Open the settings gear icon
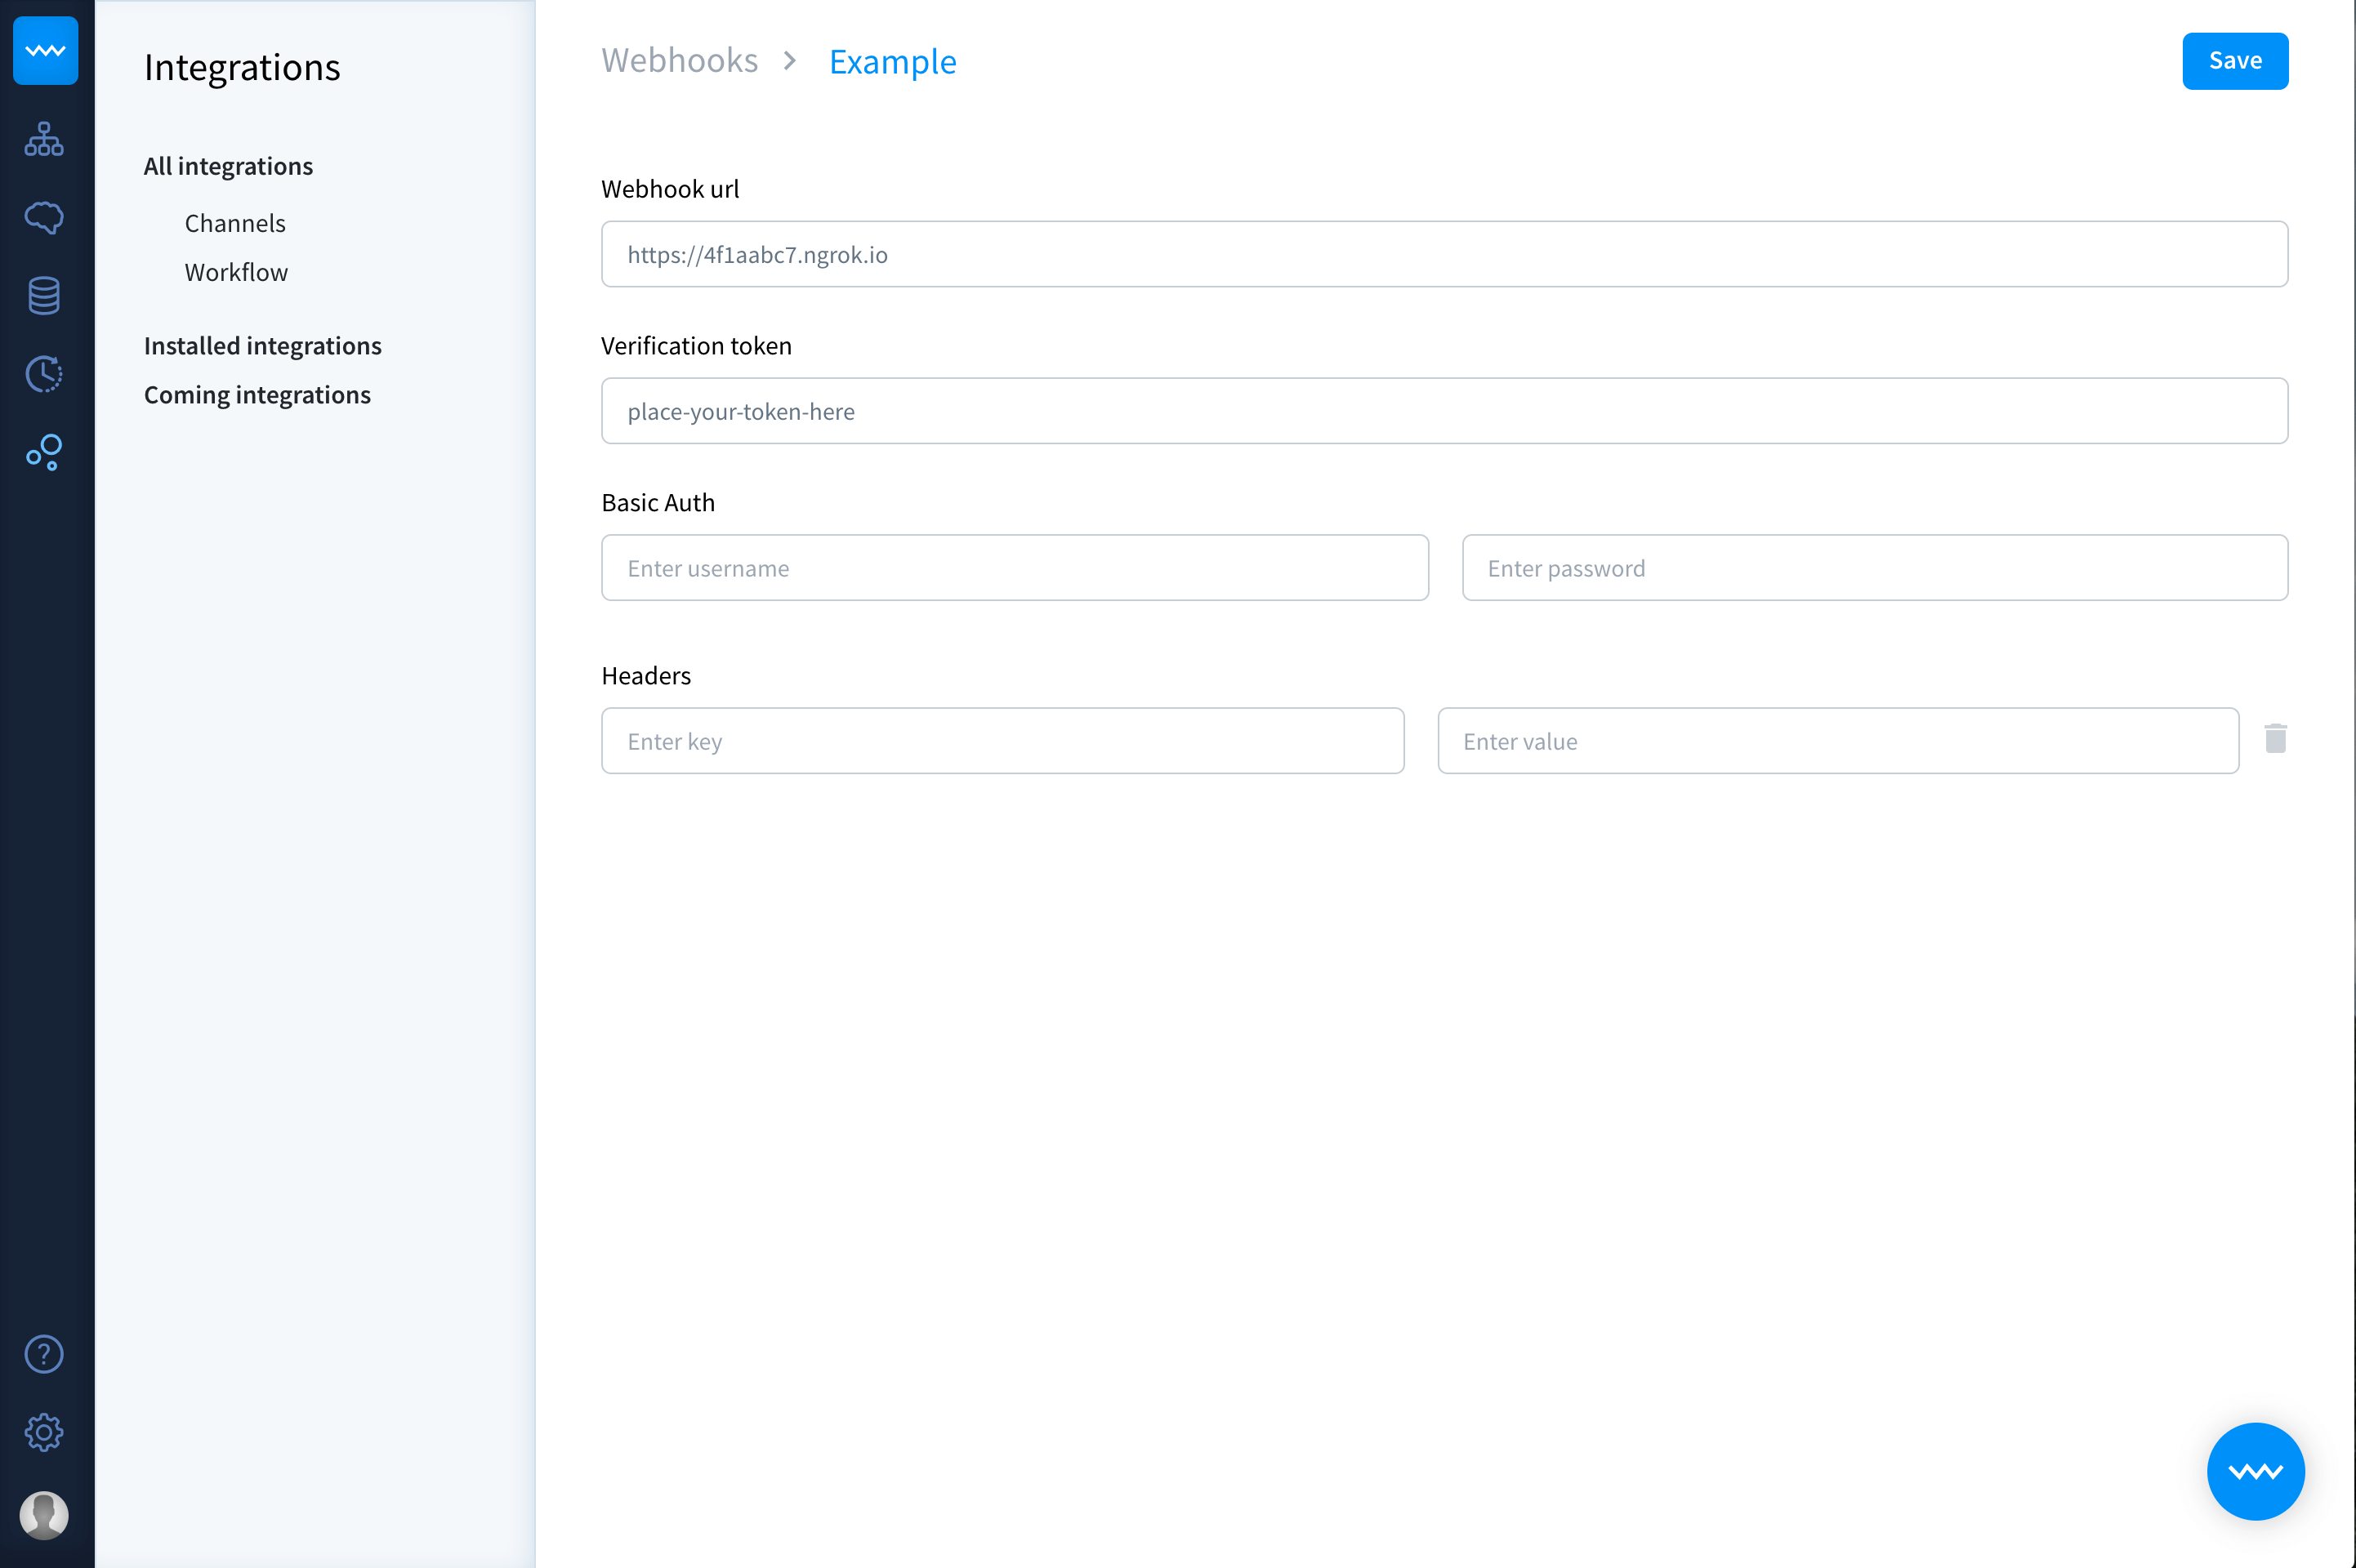 tap(44, 1433)
